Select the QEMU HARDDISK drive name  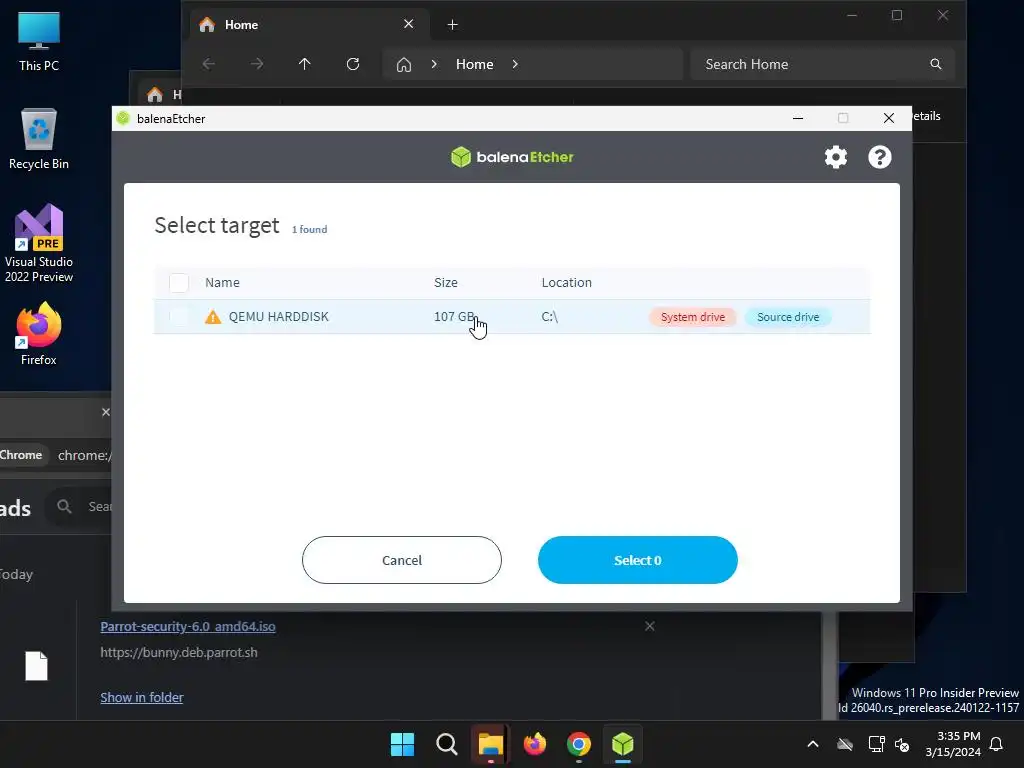(279, 317)
